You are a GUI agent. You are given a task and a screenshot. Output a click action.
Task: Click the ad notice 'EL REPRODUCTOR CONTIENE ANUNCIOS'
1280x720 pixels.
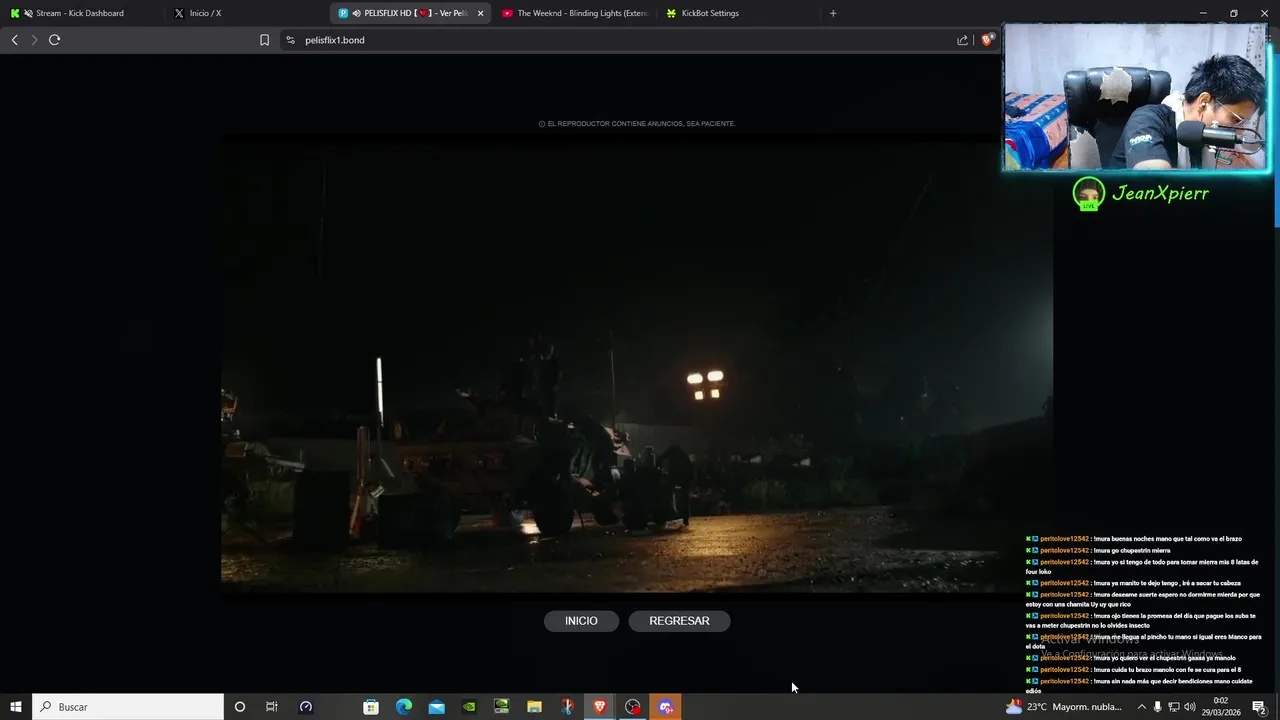pyautogui.click(x=637, y=124)
